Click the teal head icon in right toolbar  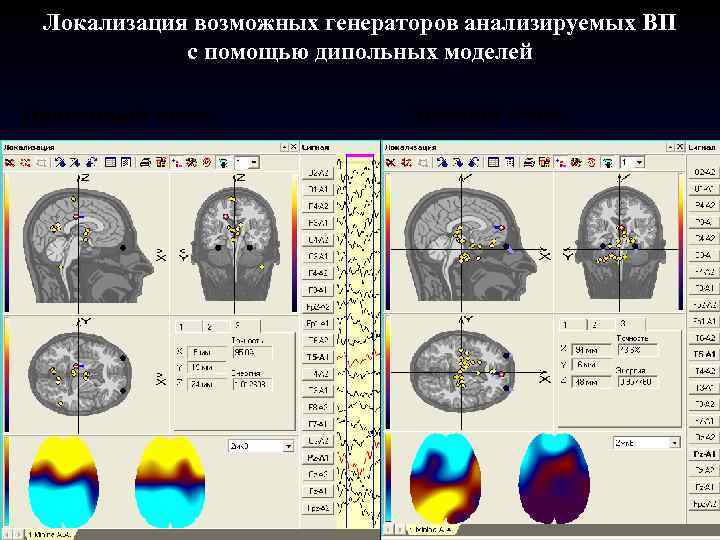coord(608,163)
